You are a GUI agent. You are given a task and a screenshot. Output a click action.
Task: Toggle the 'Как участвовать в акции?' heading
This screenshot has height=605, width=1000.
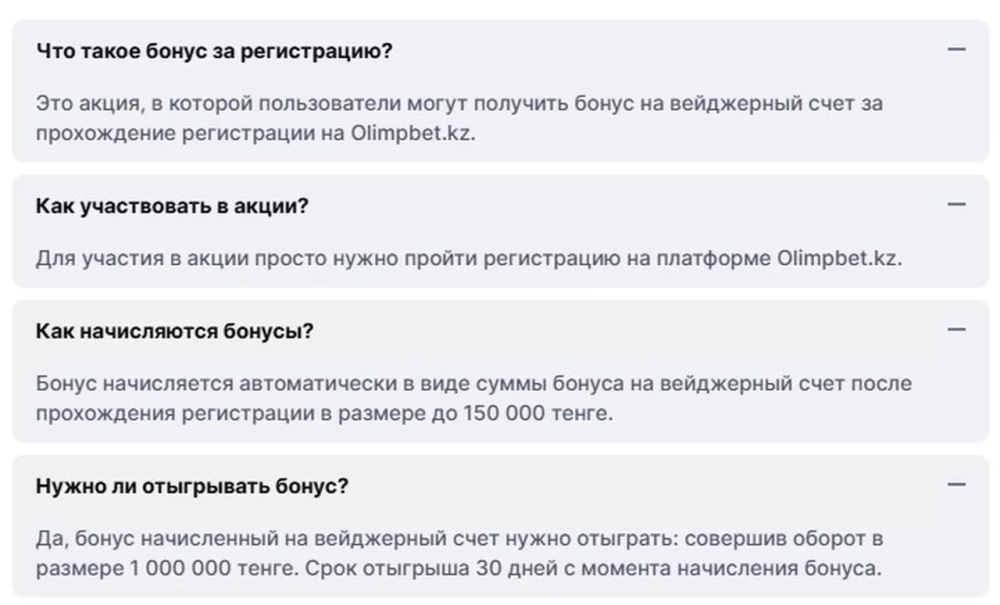coord(172,206)
